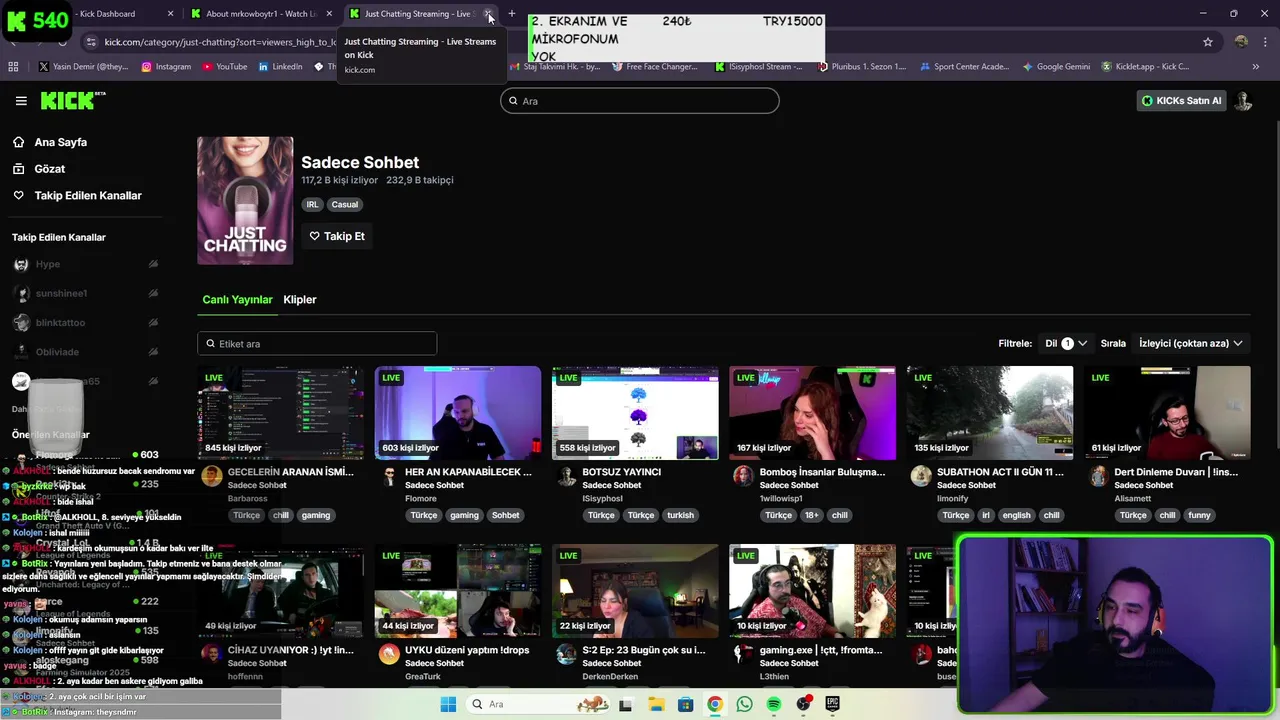
Task: Open the Kicklet.app bookmark
Action: pyautogui.click(x=1145, y=67)
